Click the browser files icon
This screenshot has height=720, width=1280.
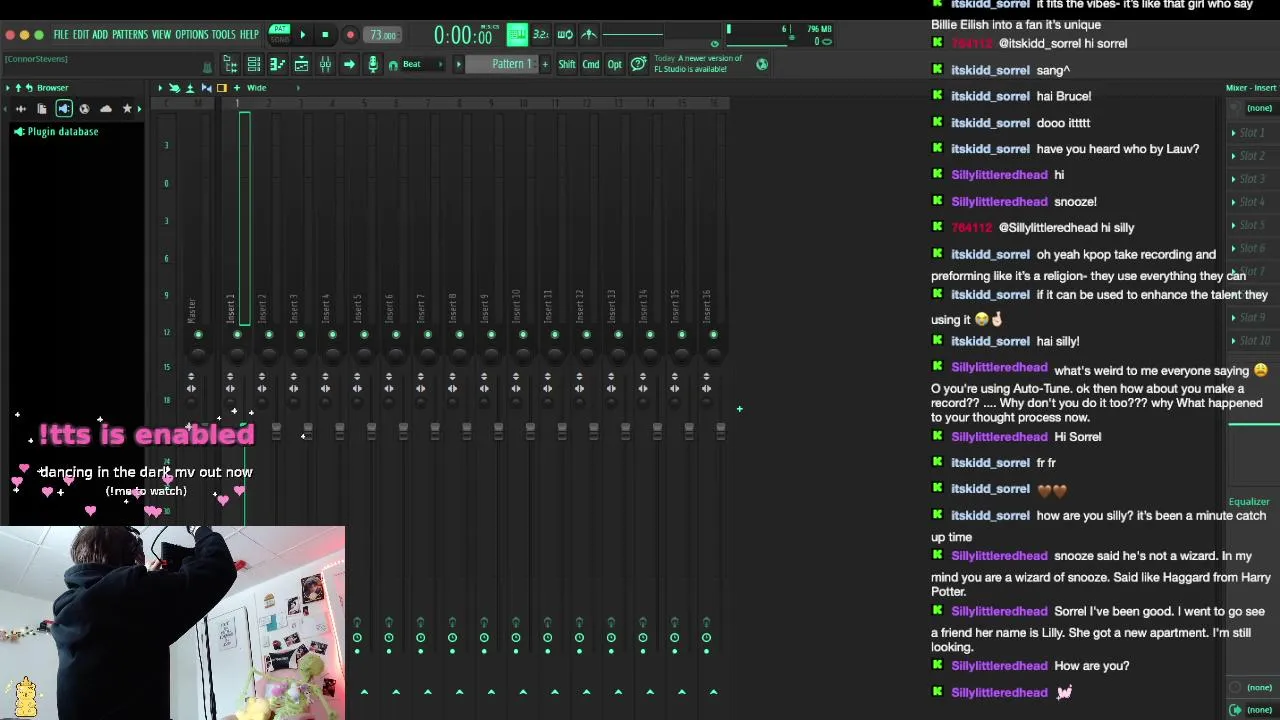[42, 108]
